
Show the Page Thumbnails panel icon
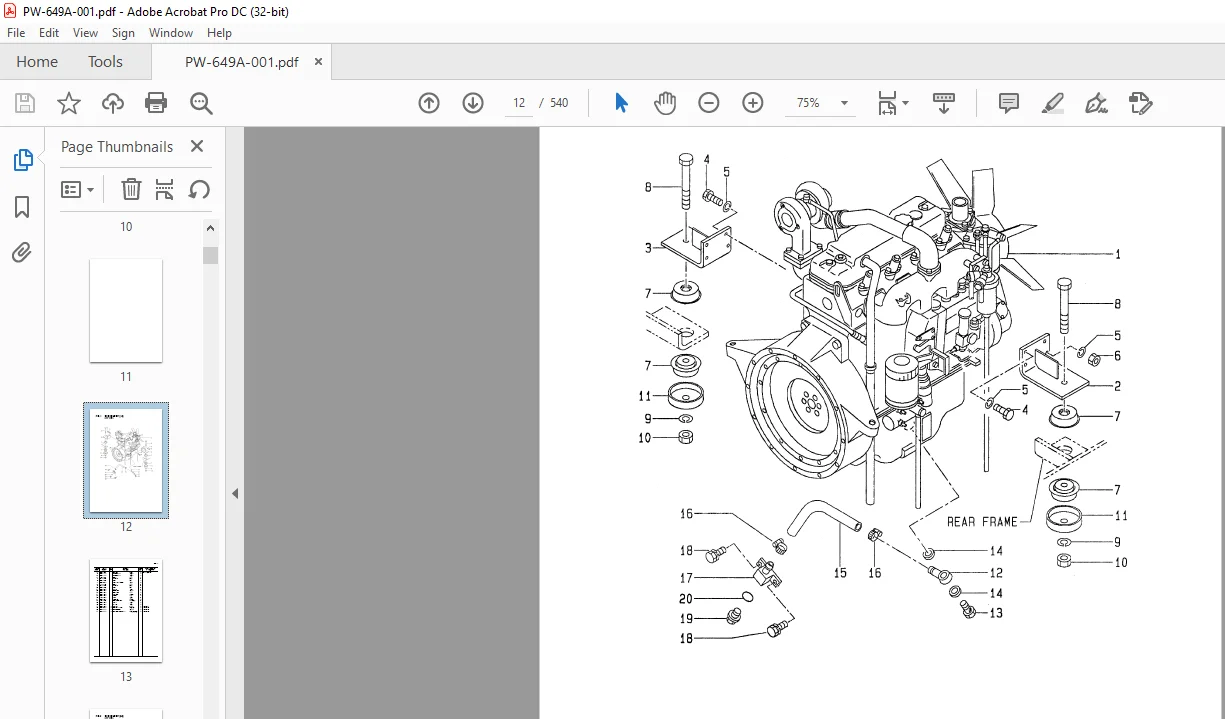[22, 160]
